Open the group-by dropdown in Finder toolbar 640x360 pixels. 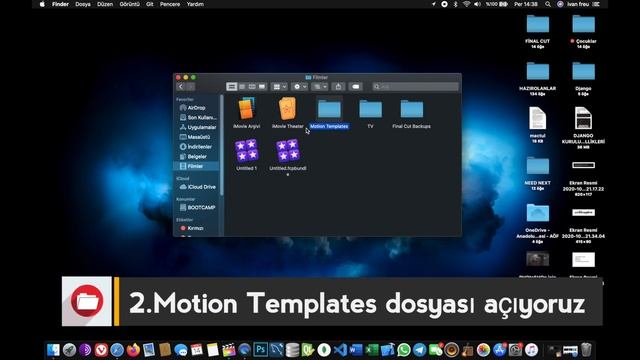pos(280,87)
